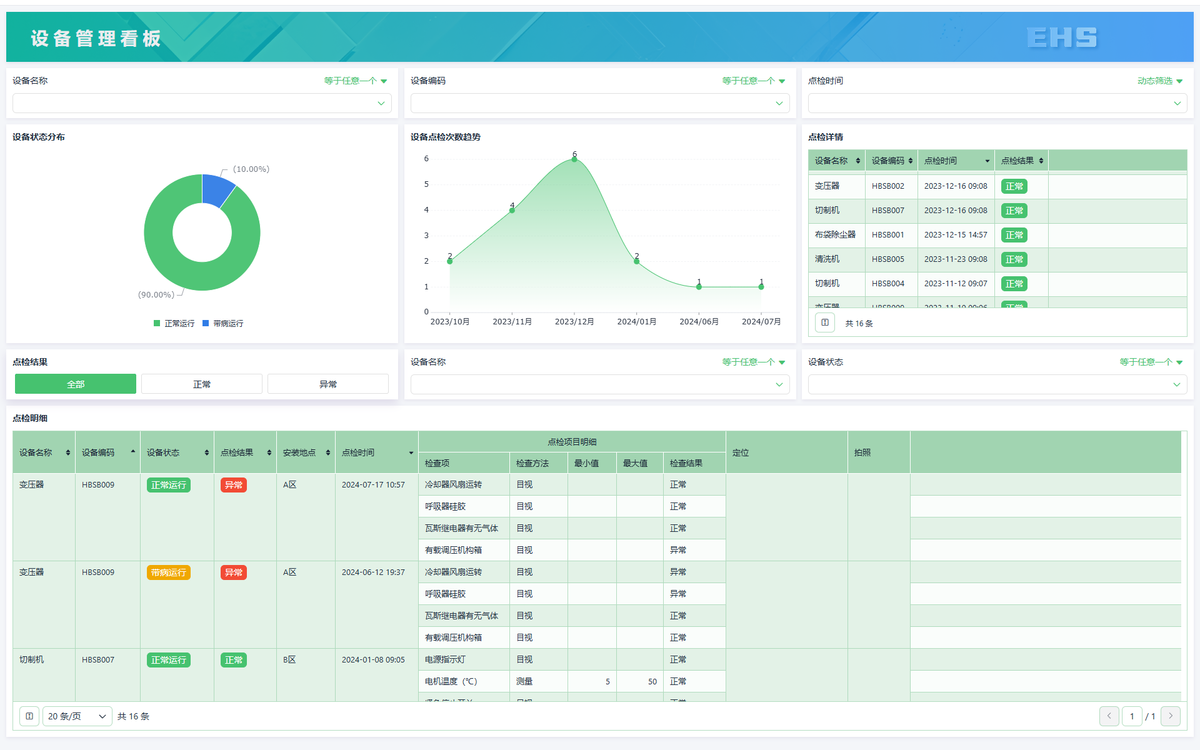Viewport: 1200px width, 750px height.
Task: Open column settings icon beside 20 条/页
Action: (x=29, y=716)
